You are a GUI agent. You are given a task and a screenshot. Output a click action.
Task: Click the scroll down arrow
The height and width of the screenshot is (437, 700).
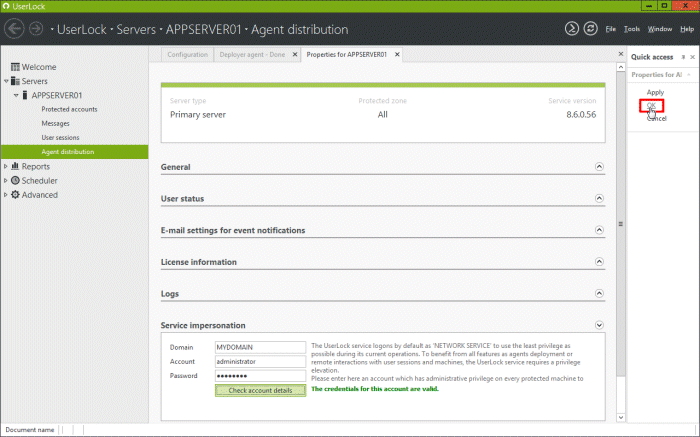pos(621,417)
